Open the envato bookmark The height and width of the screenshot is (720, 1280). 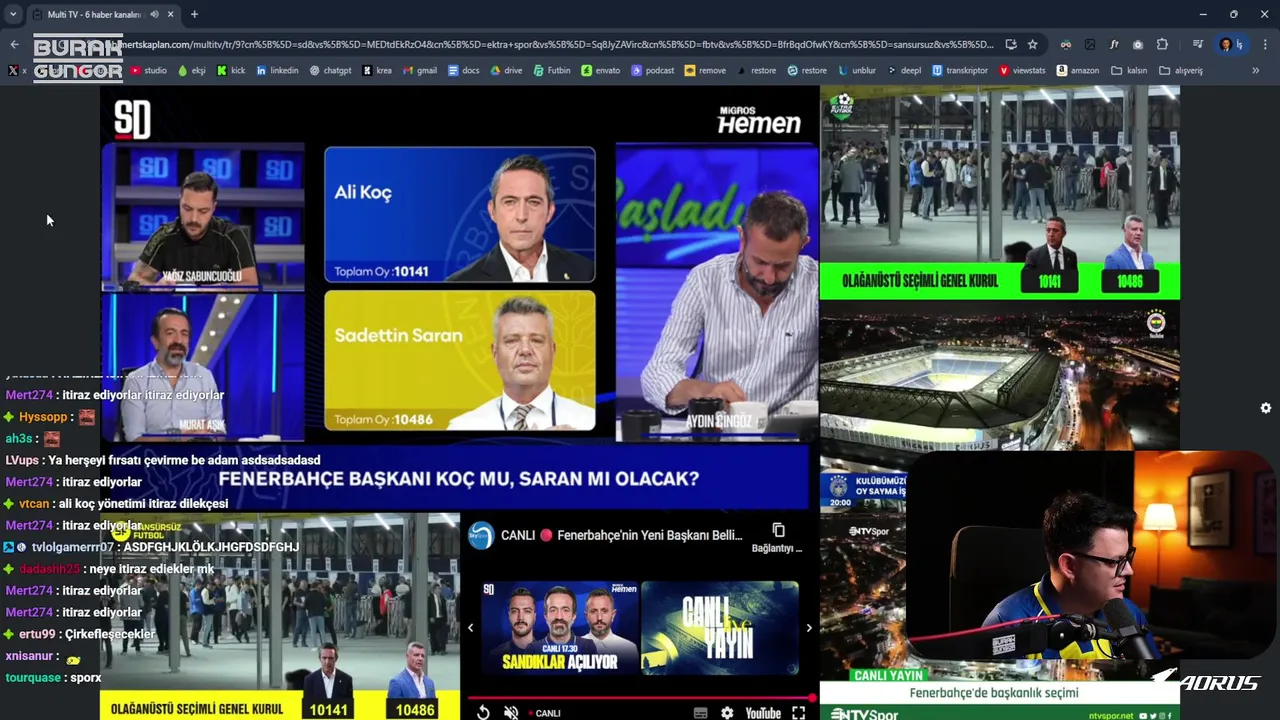(600, 70)
